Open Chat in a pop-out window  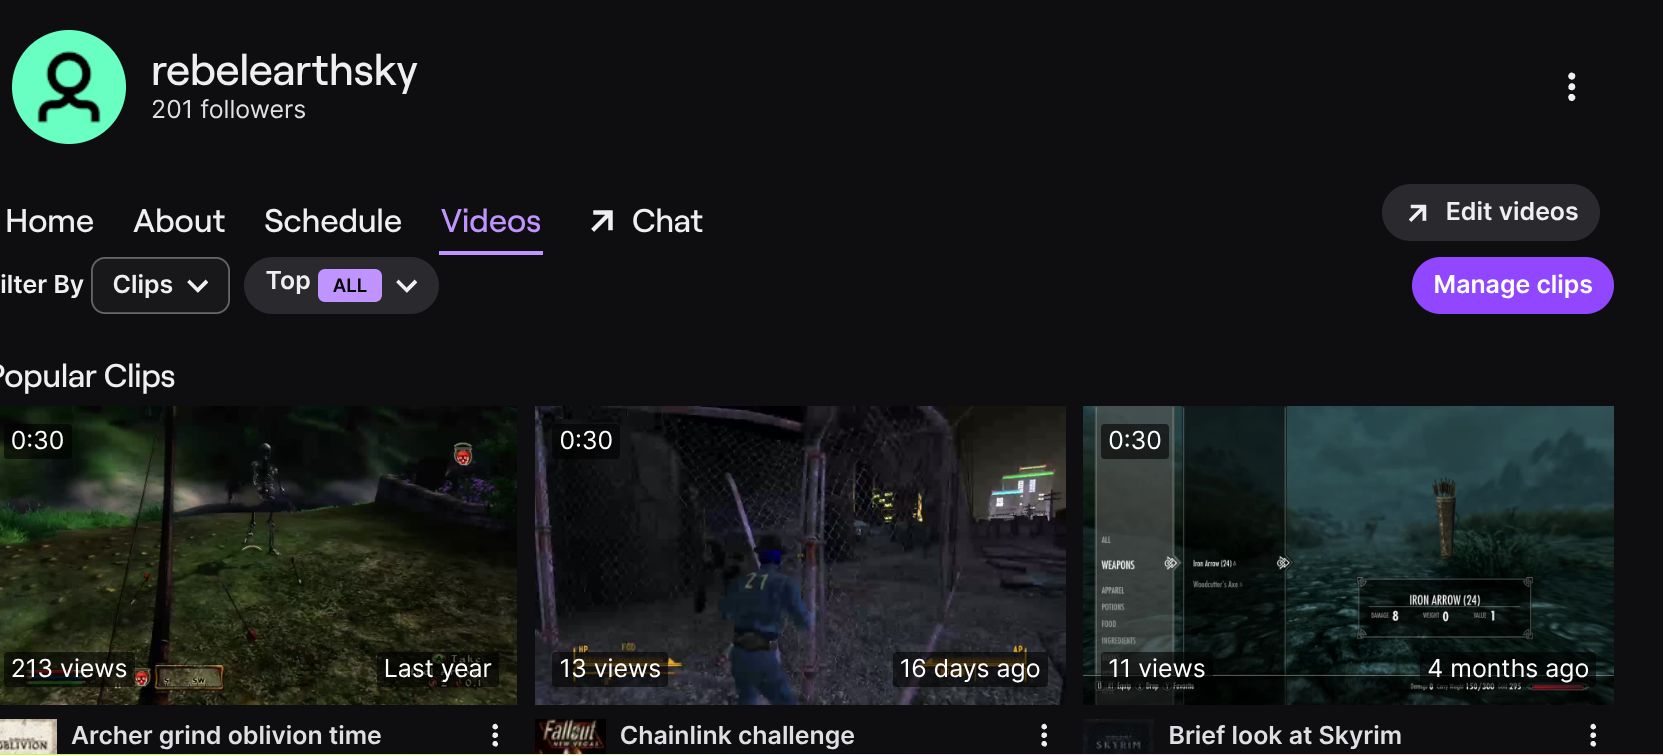click(646, 221)
